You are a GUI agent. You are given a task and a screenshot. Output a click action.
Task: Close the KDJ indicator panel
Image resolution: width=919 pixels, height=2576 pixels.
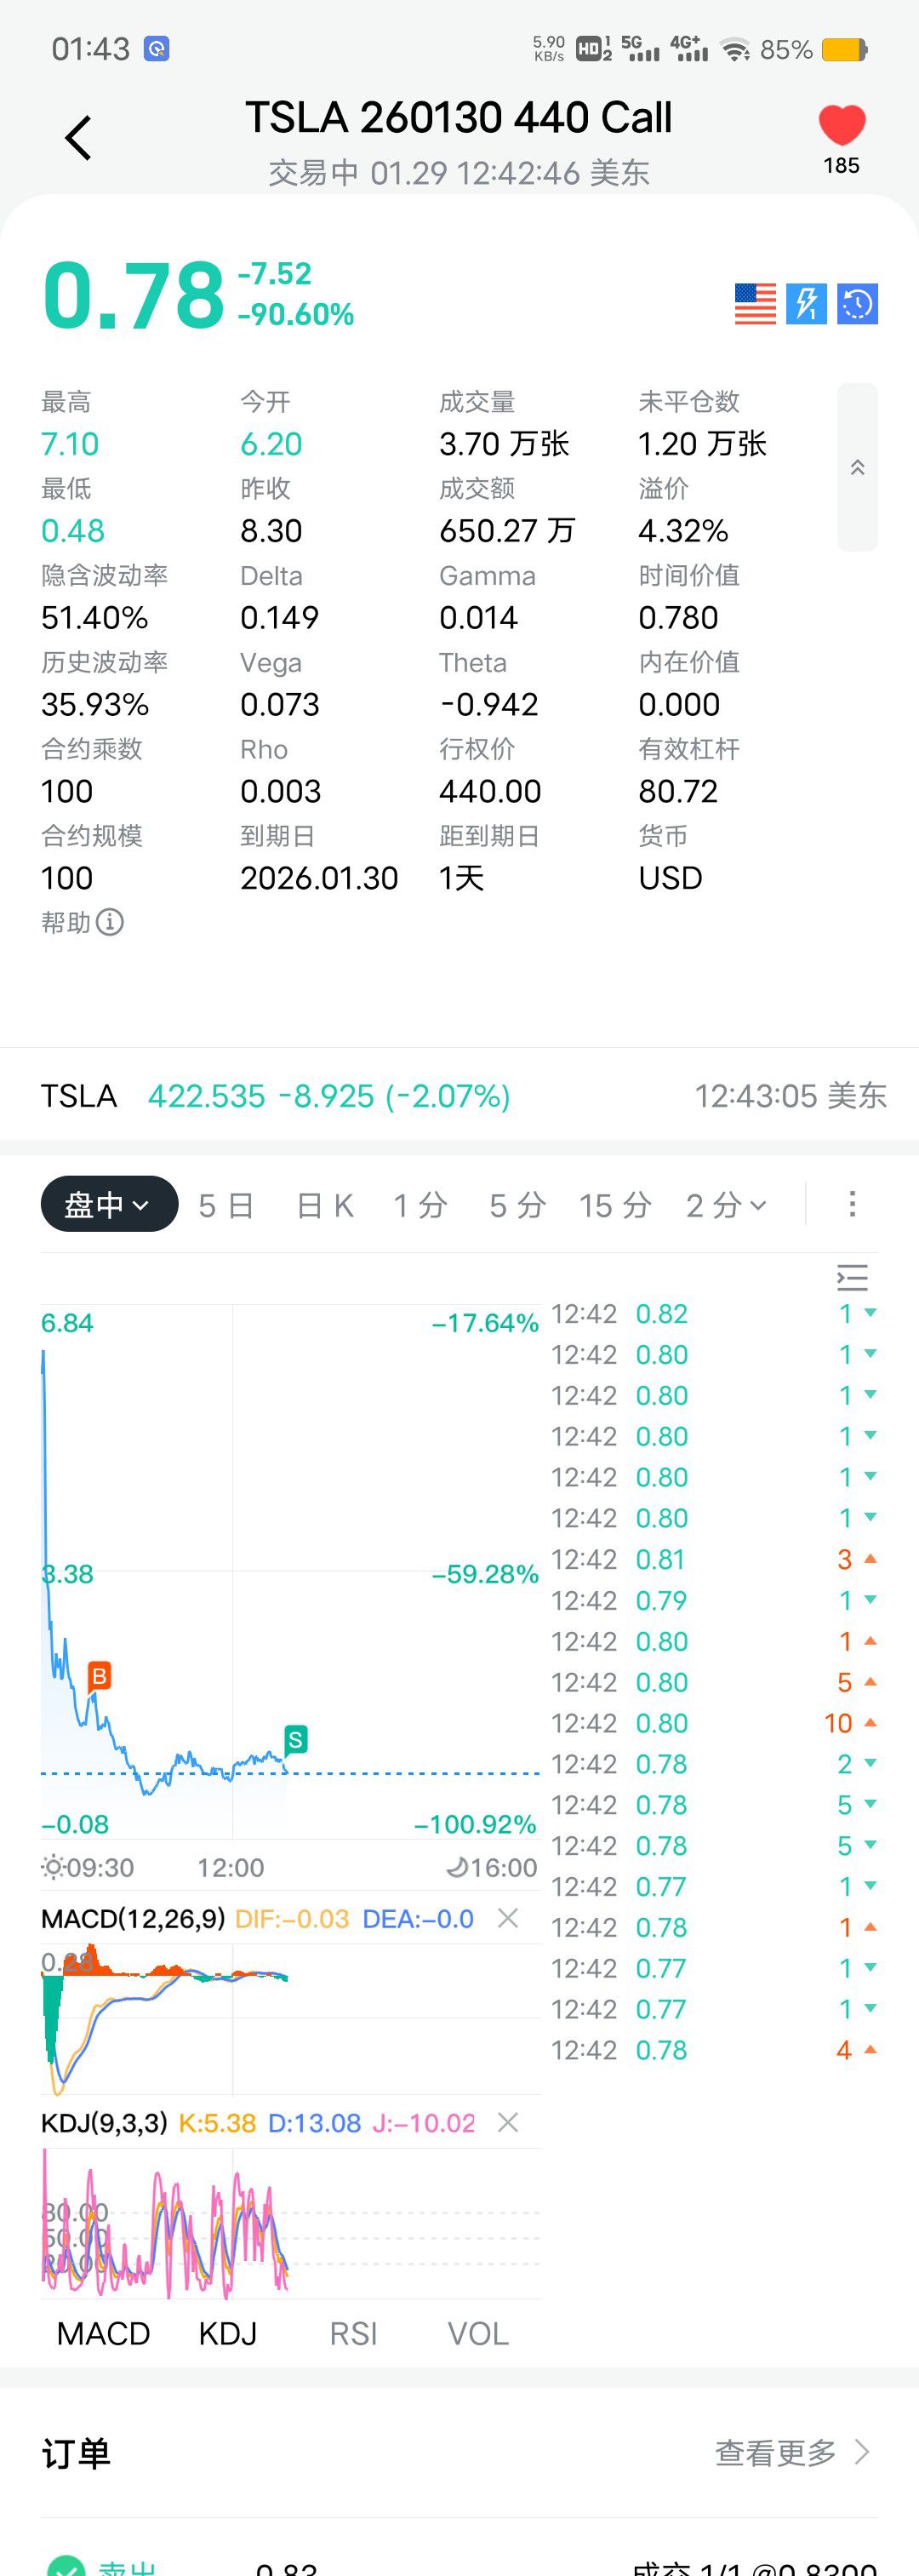coord(508,2122)
